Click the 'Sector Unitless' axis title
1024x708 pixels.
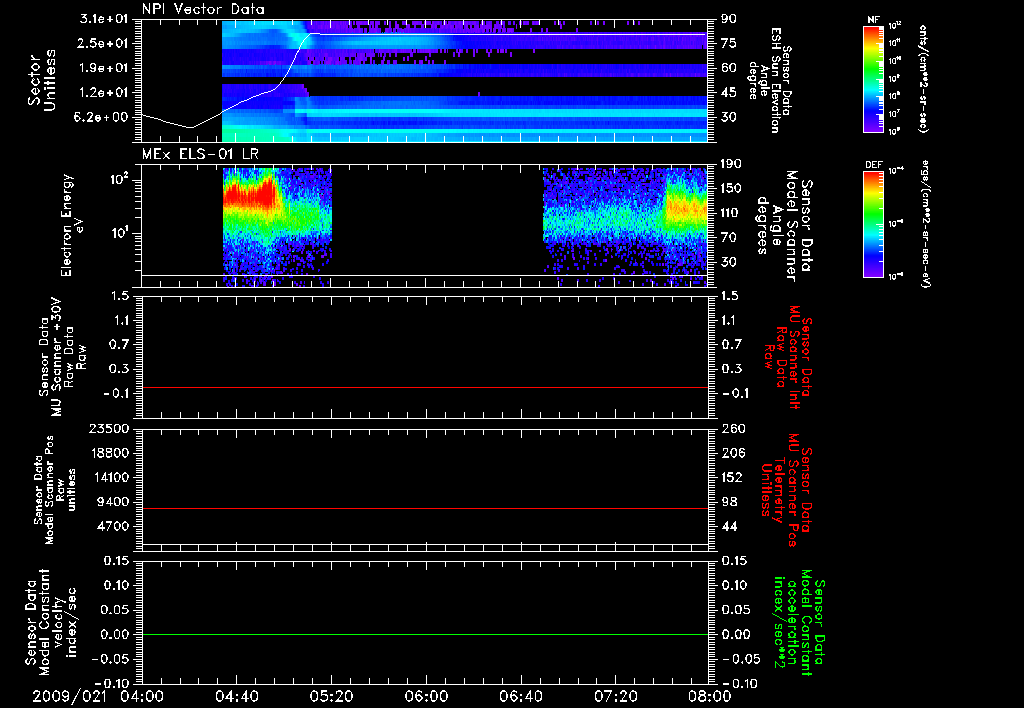point(41,80)
